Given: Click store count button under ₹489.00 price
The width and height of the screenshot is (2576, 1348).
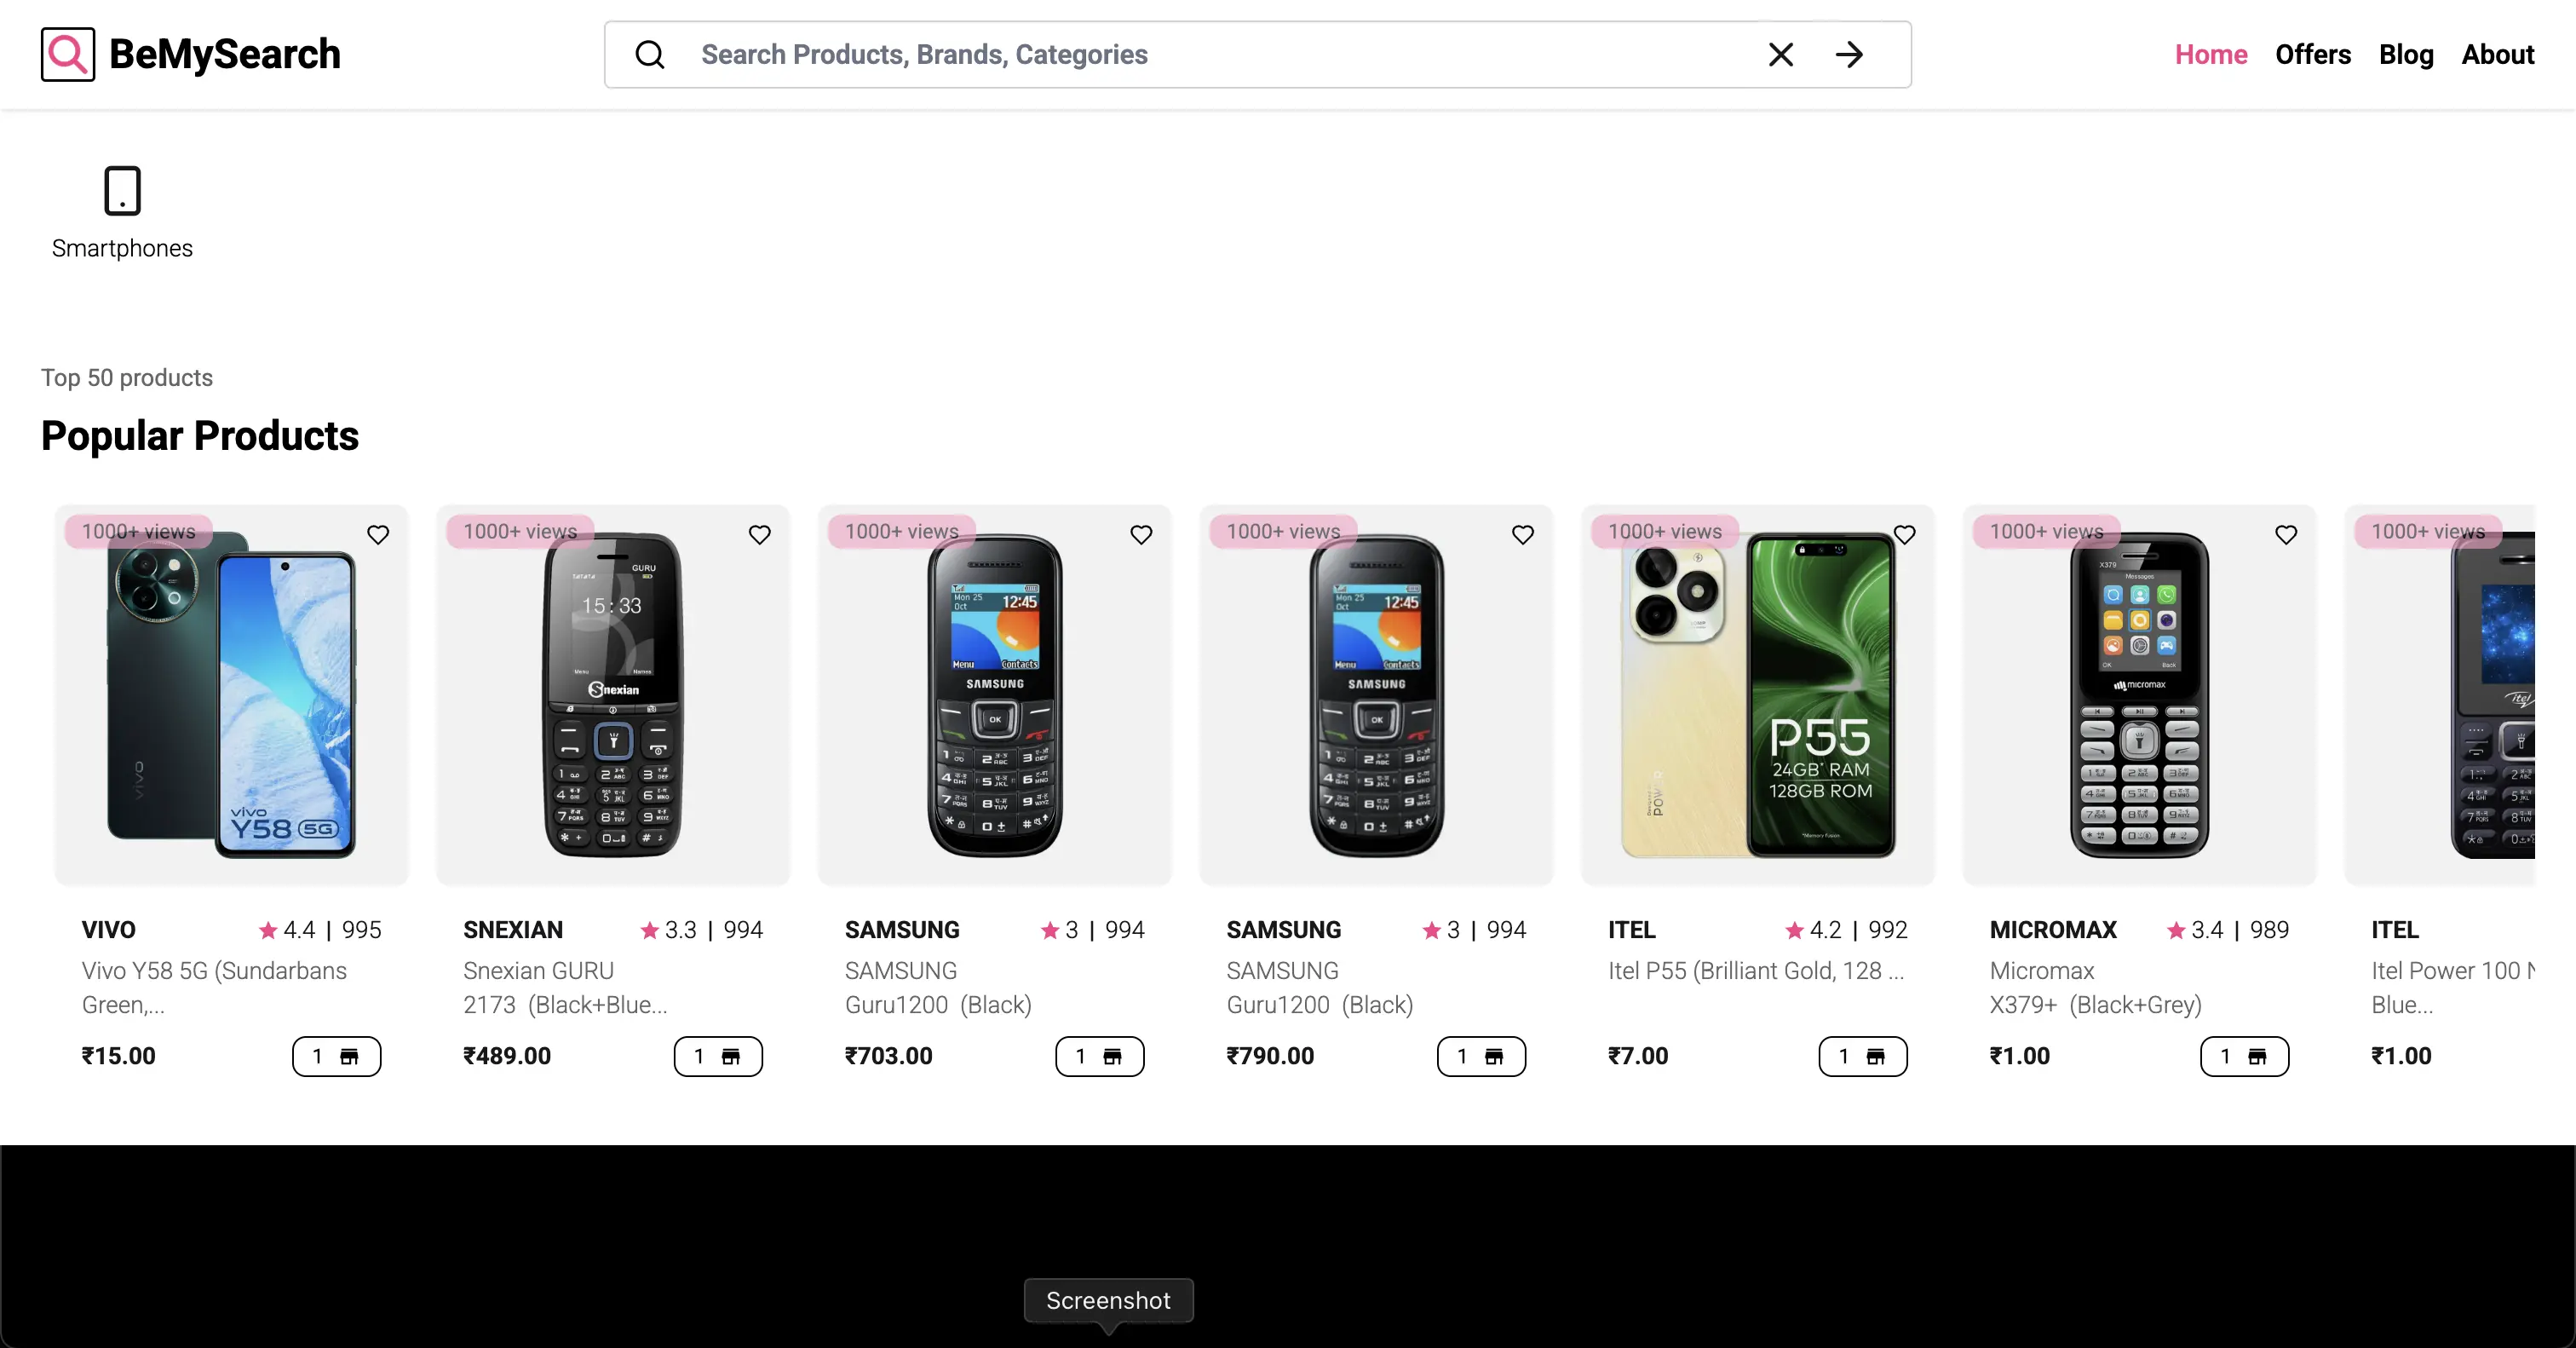Looking at the screenshot, I should coord(718,1056).
